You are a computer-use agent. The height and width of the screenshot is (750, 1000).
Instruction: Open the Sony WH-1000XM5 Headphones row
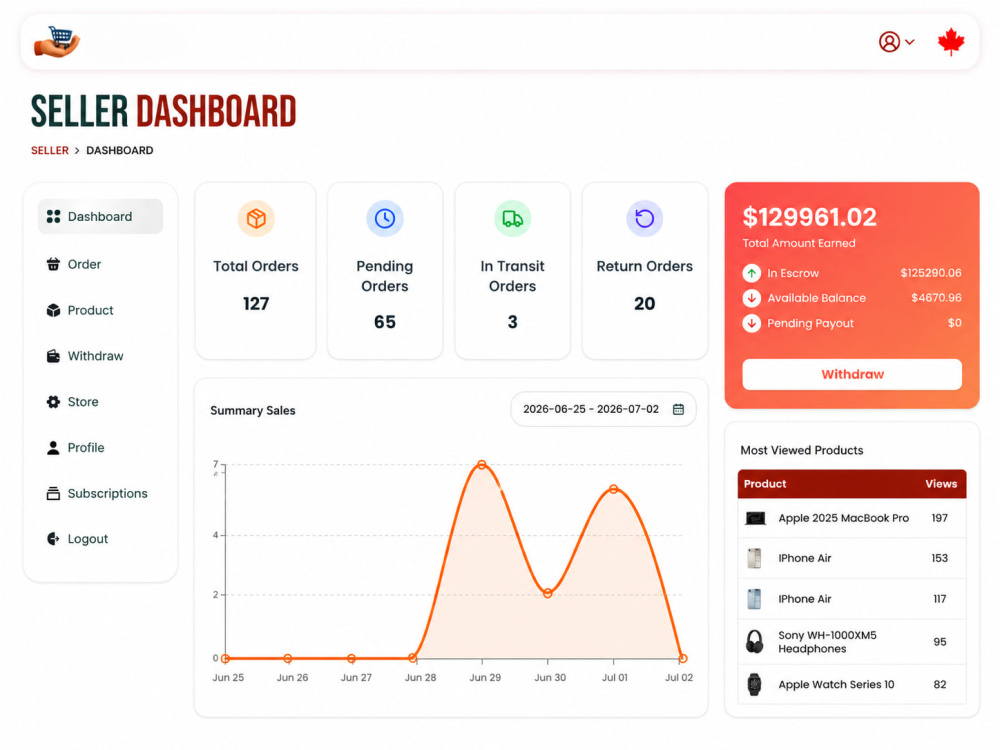852,642
